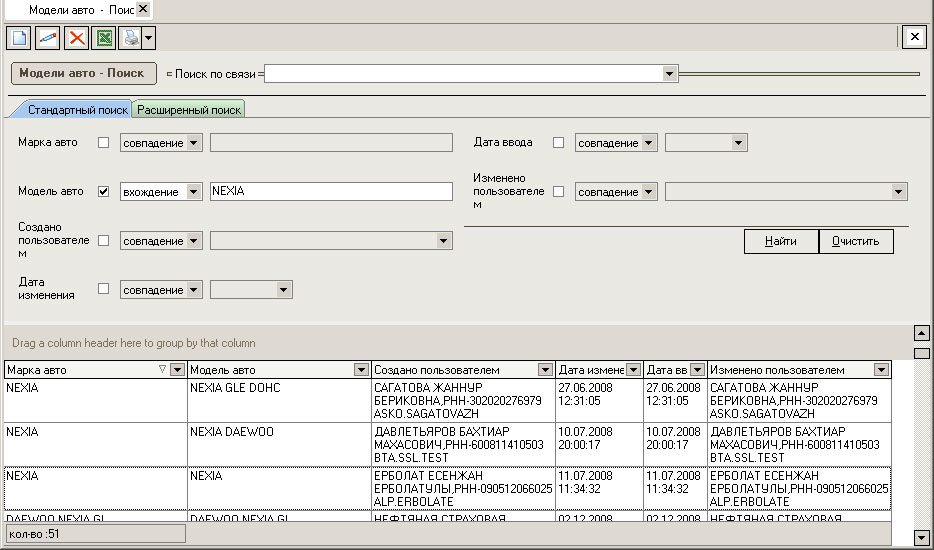Toggle the Дата ввода checkbox
This screenshot has width=934, height=550.
(559, 143)
